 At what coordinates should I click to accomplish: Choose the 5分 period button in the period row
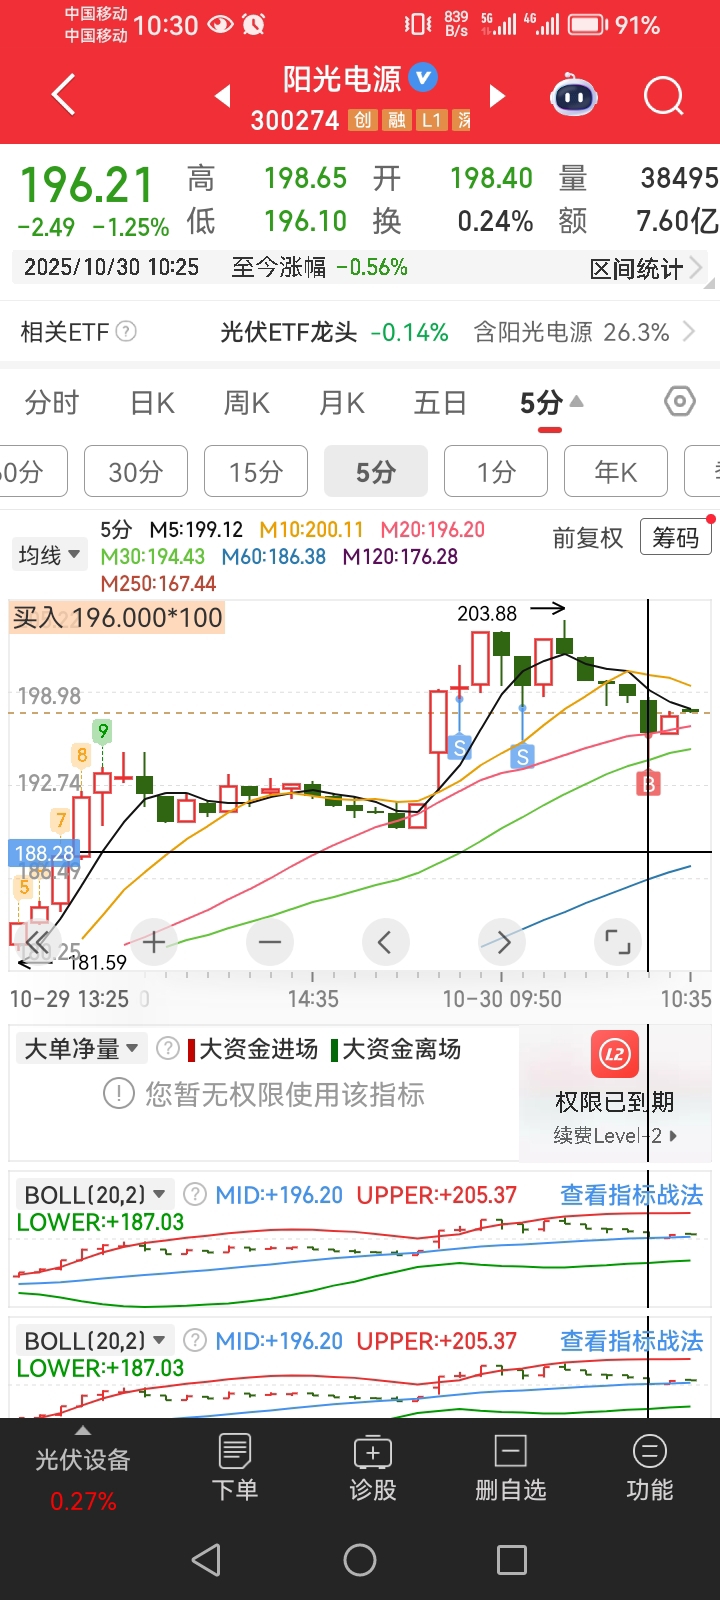pos(376,471)
